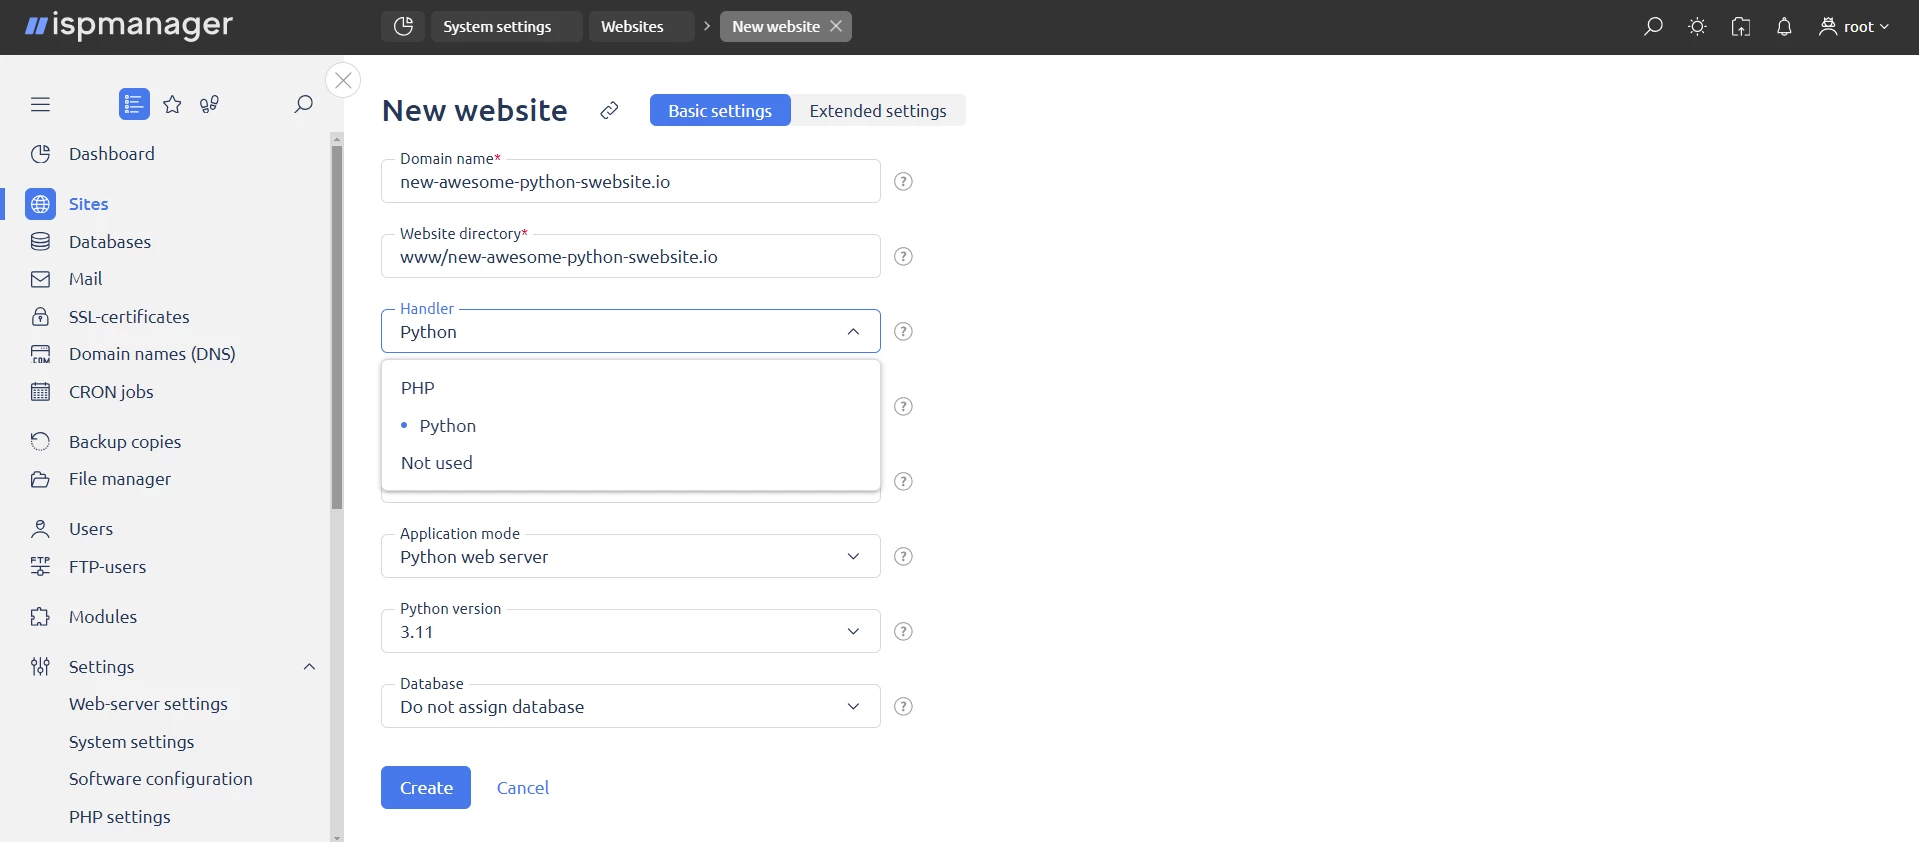The image size is (1919, 842).
Task: Open PHP settings
Action: coord(119,817)
